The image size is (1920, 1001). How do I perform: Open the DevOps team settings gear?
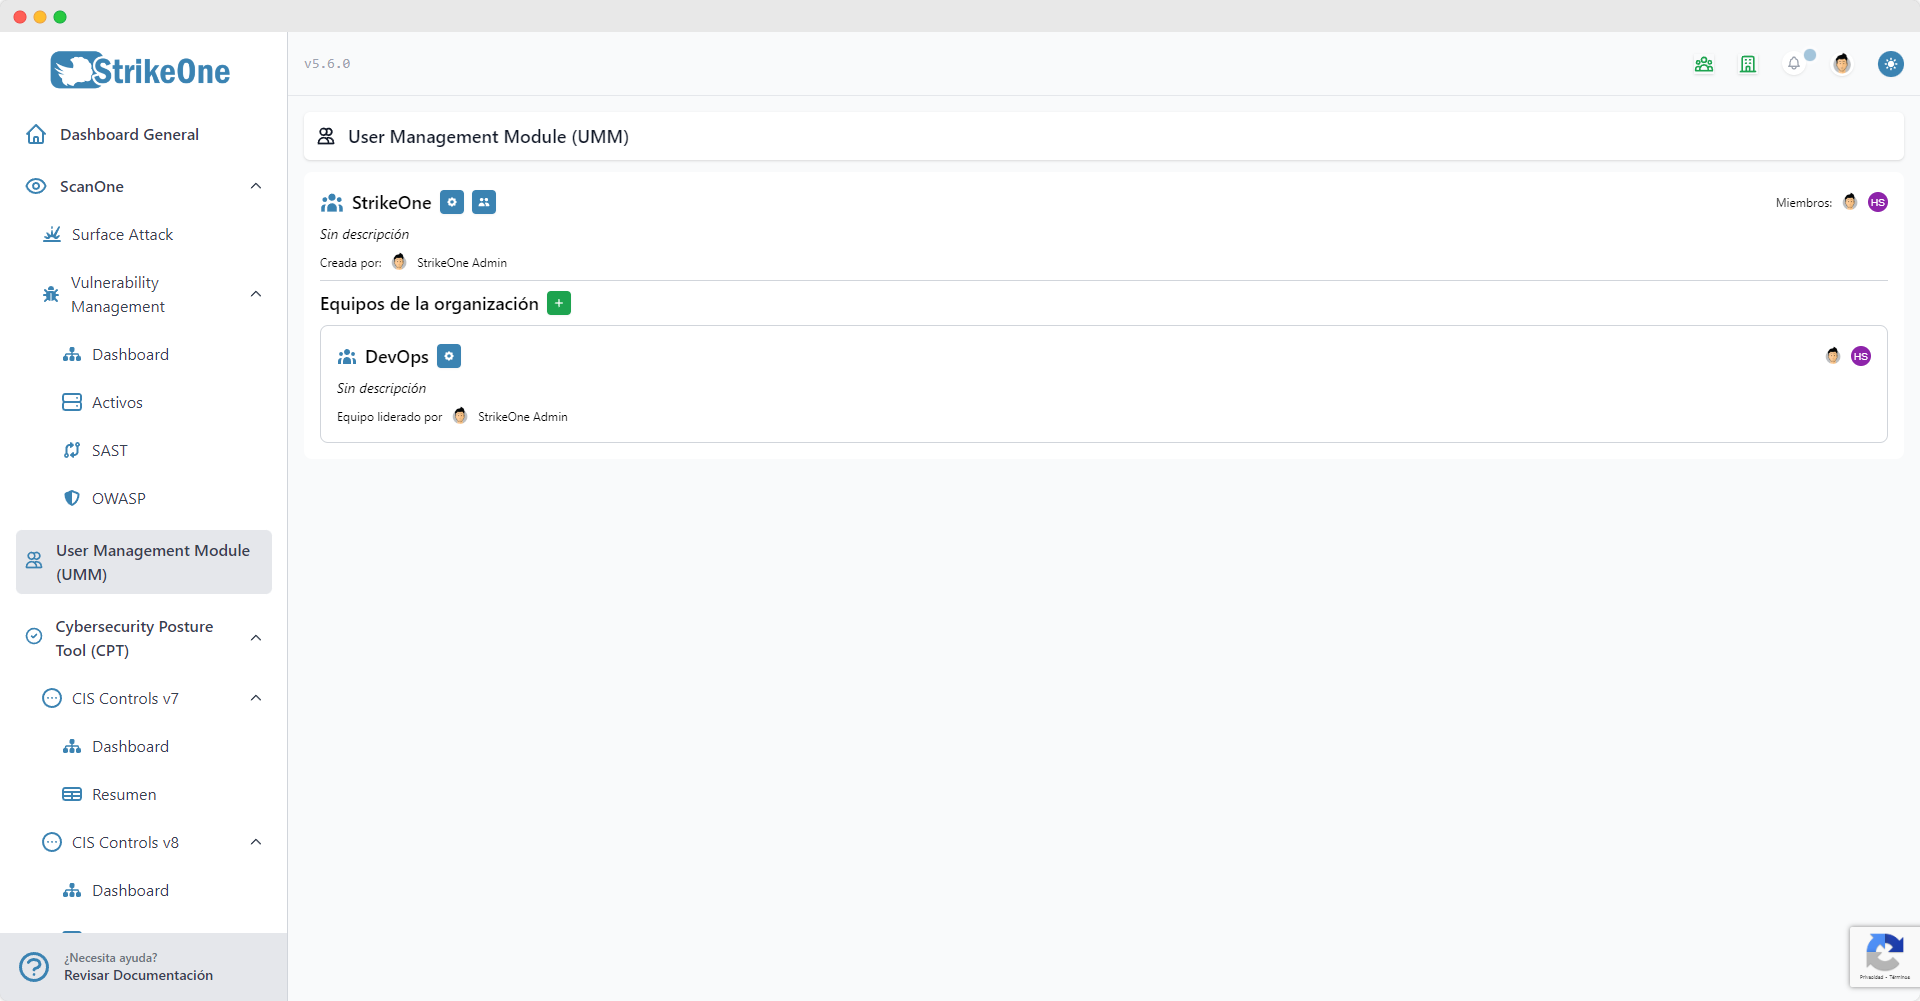(x=449, y=356)
